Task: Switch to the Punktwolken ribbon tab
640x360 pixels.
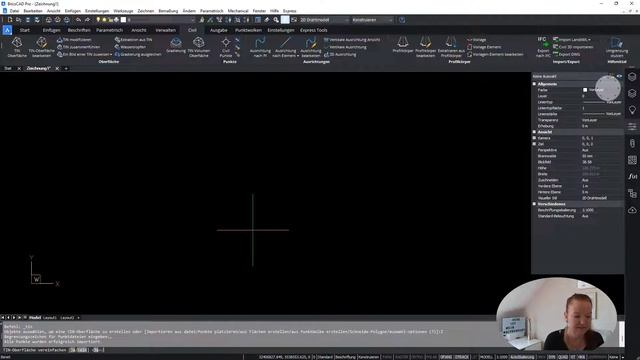Action: [248, 30]
